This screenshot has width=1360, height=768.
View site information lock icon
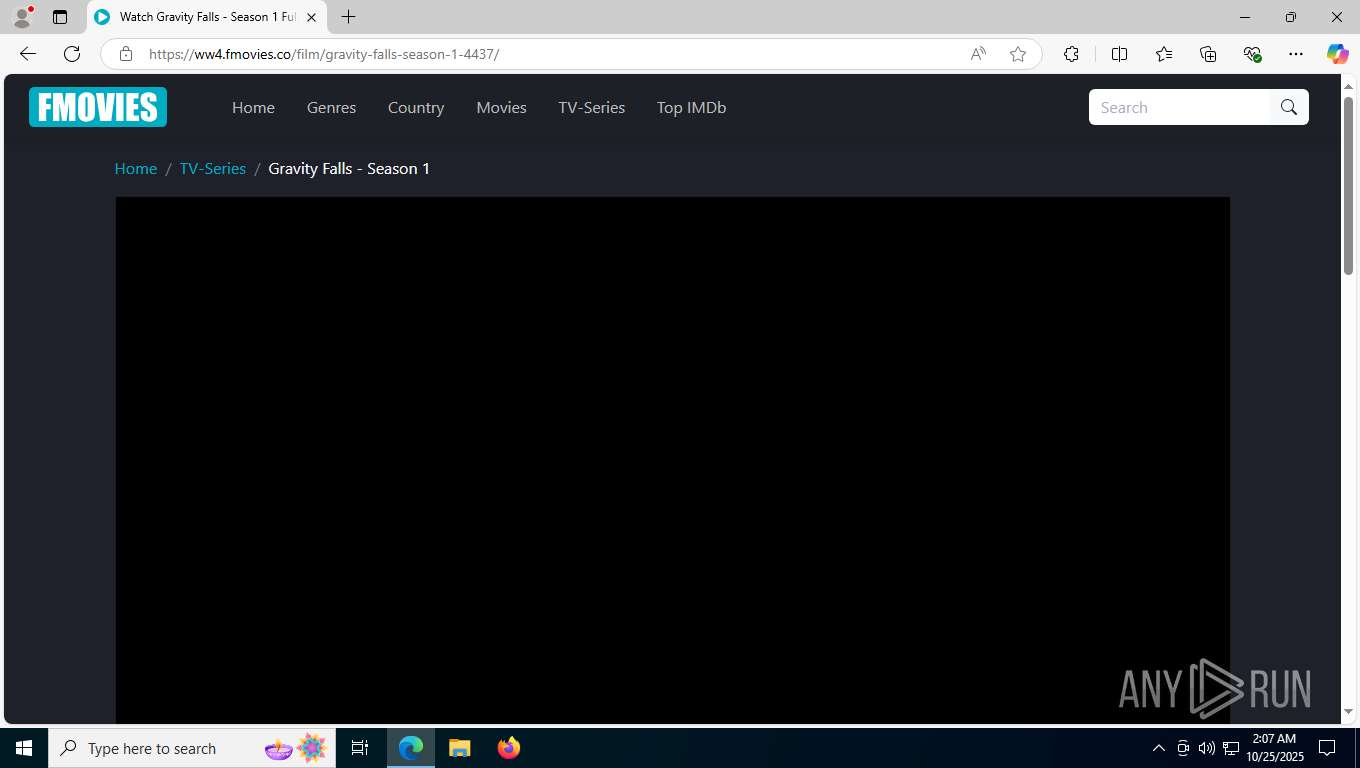point(125,54)
